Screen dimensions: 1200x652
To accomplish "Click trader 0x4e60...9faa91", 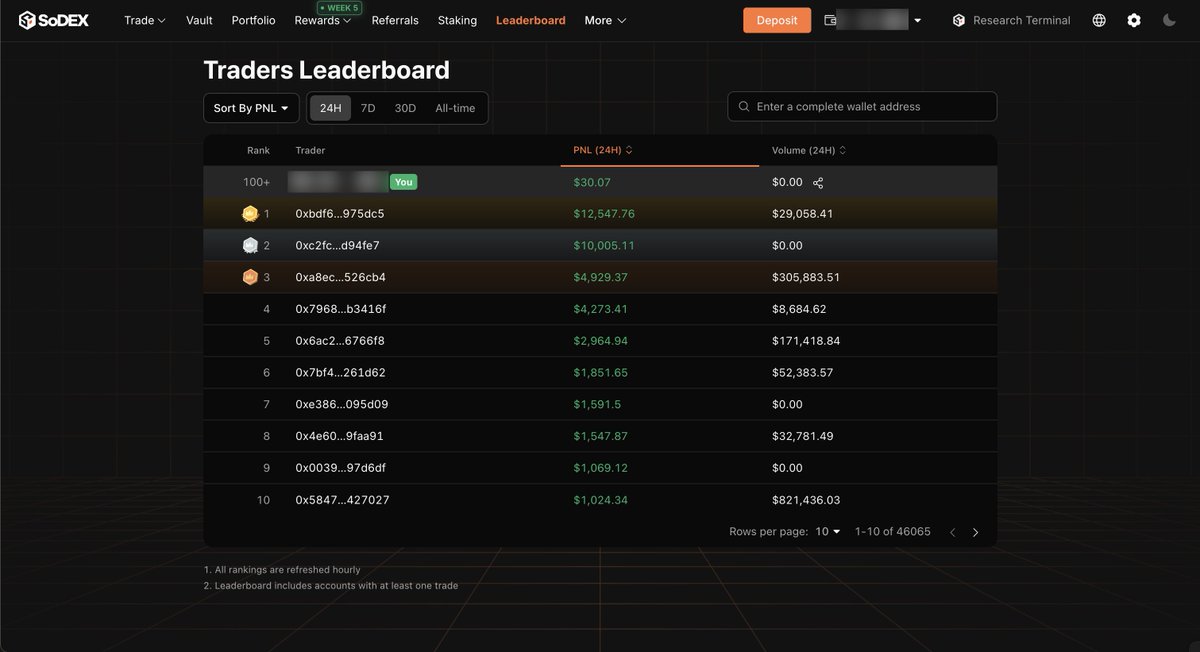I will coord(340,436).
